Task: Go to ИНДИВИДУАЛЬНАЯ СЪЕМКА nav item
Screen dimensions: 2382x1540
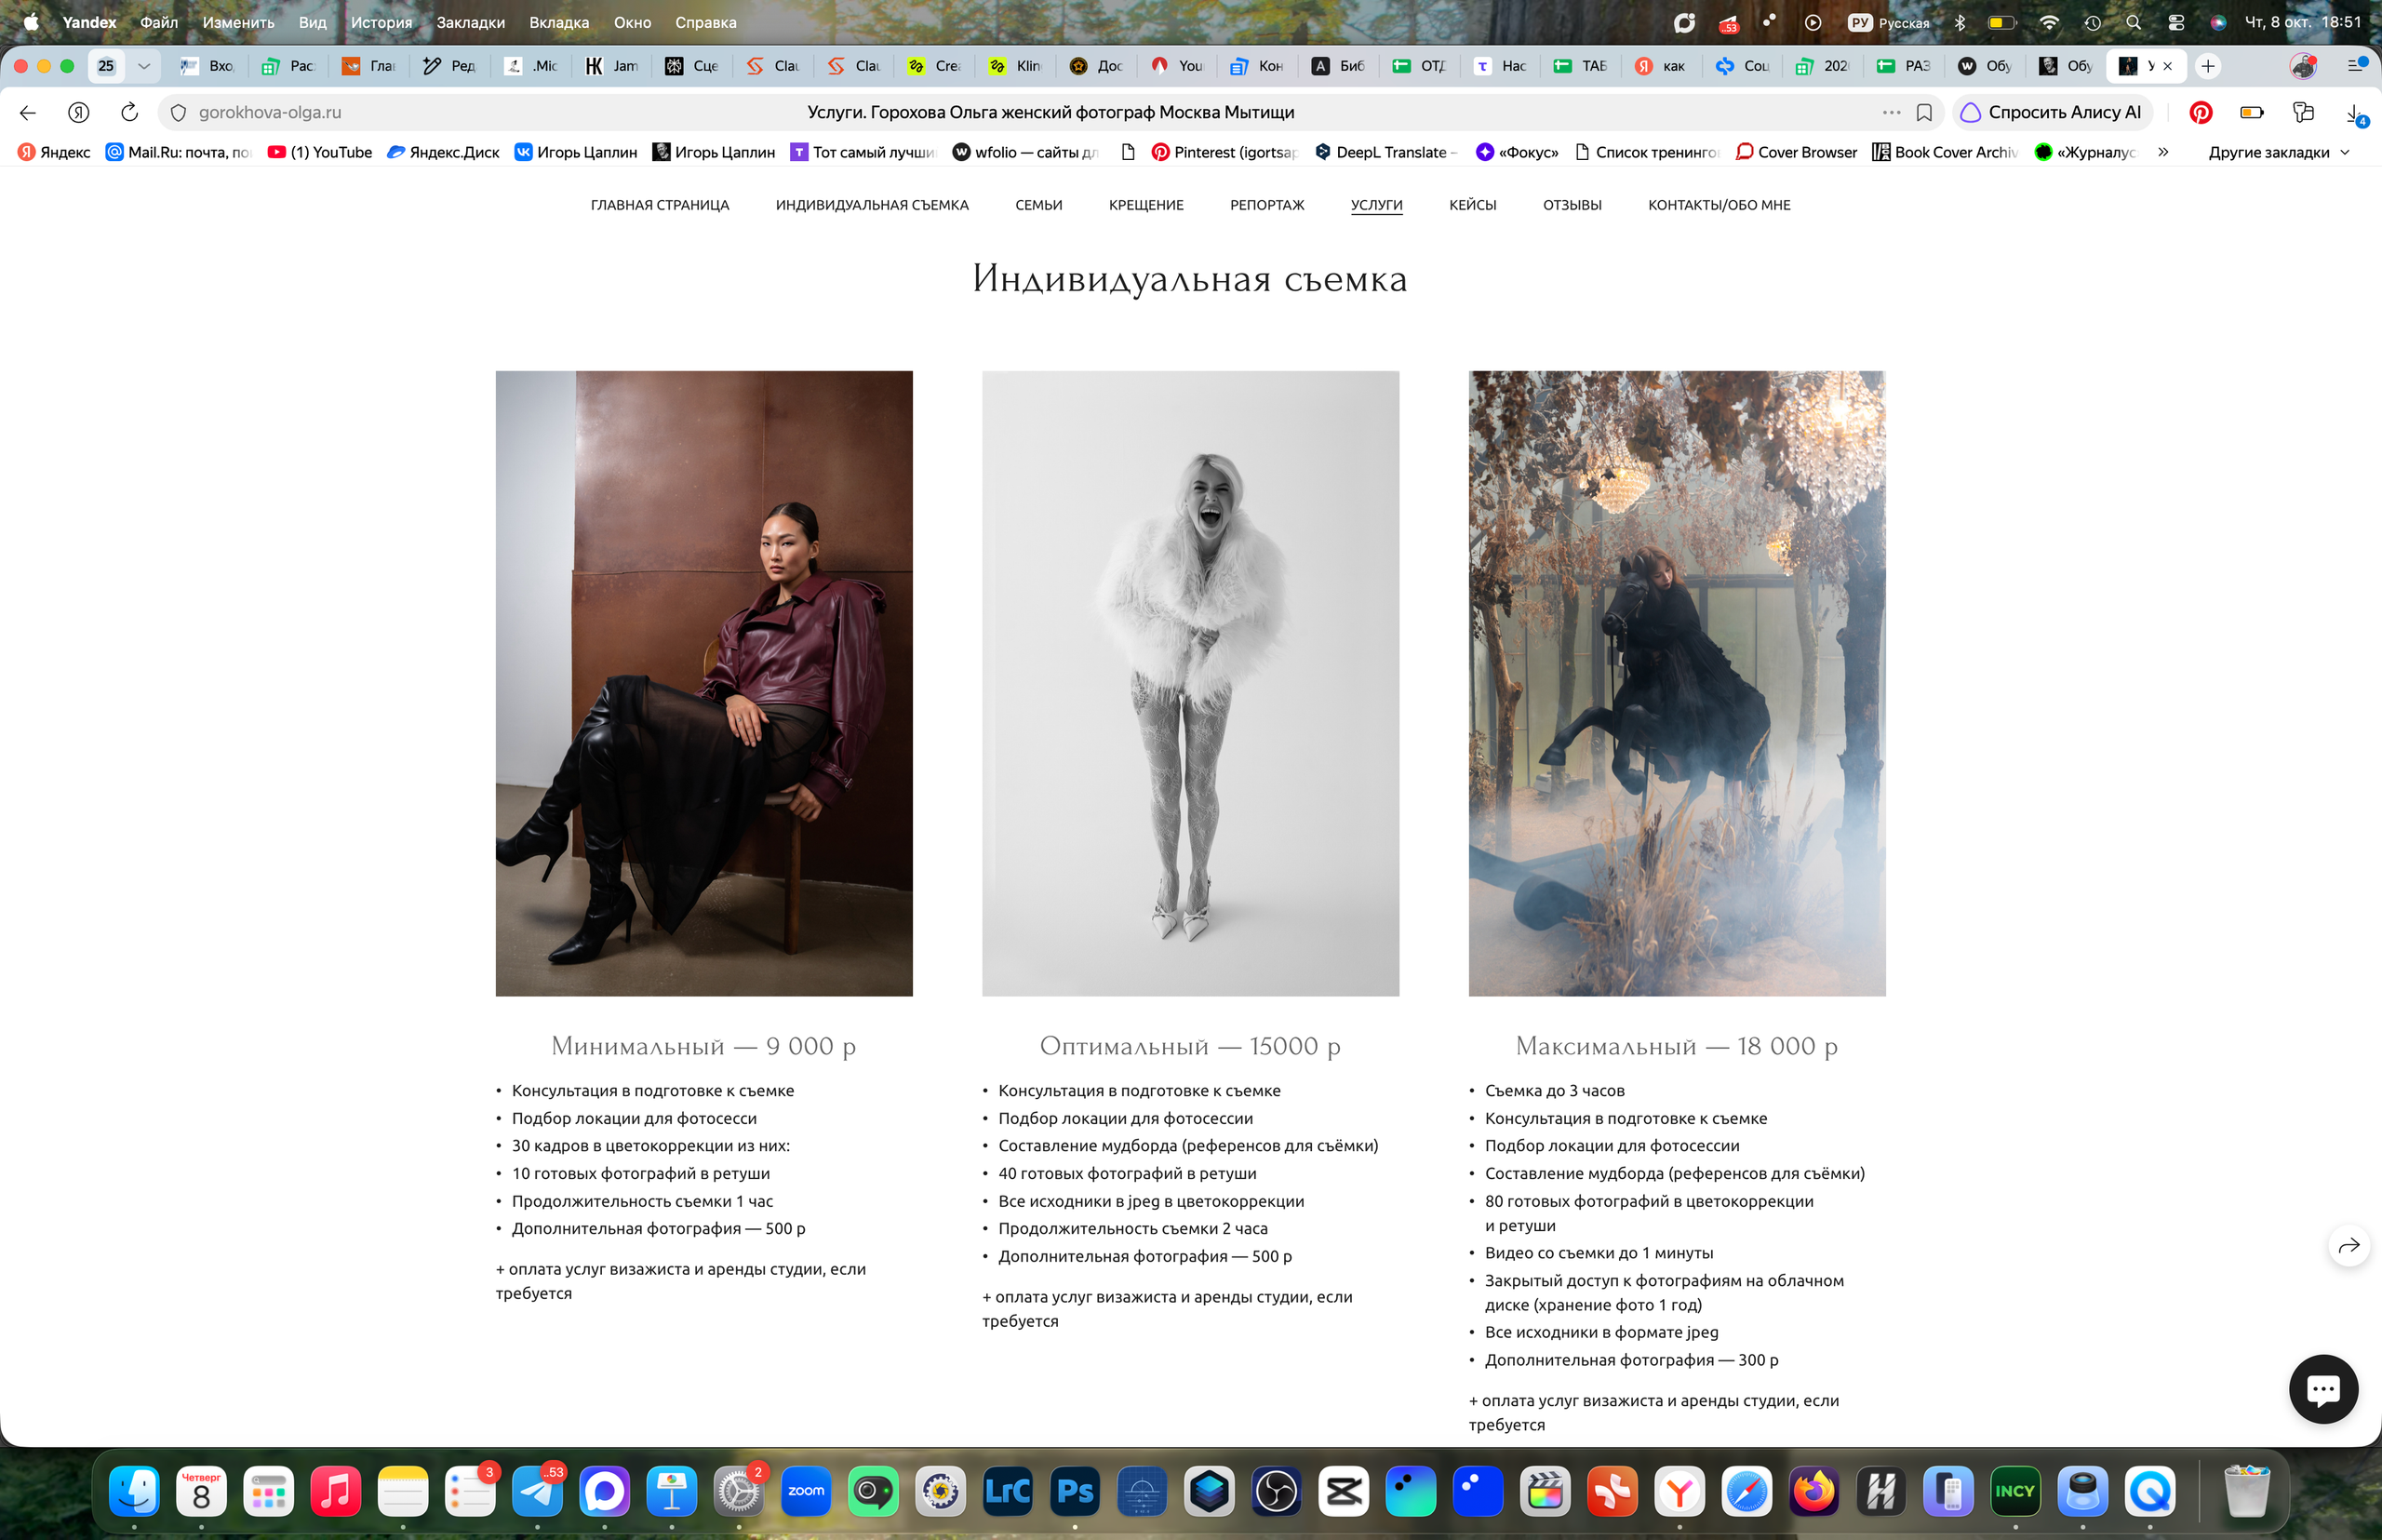Action: [x=872, y=205]
